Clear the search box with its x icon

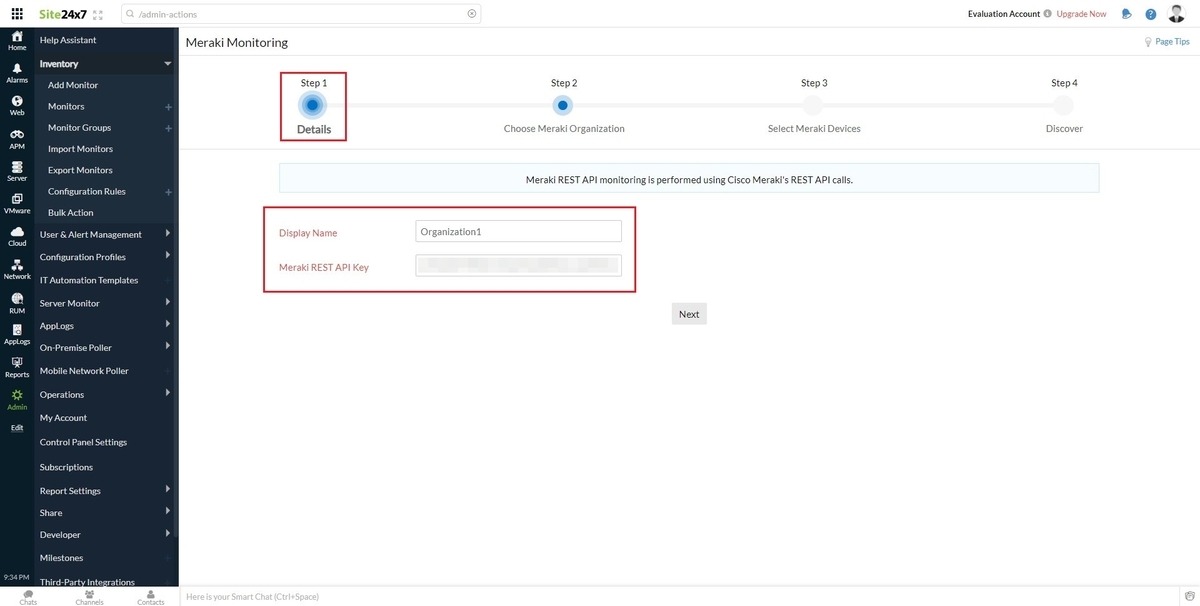(472, 14)
